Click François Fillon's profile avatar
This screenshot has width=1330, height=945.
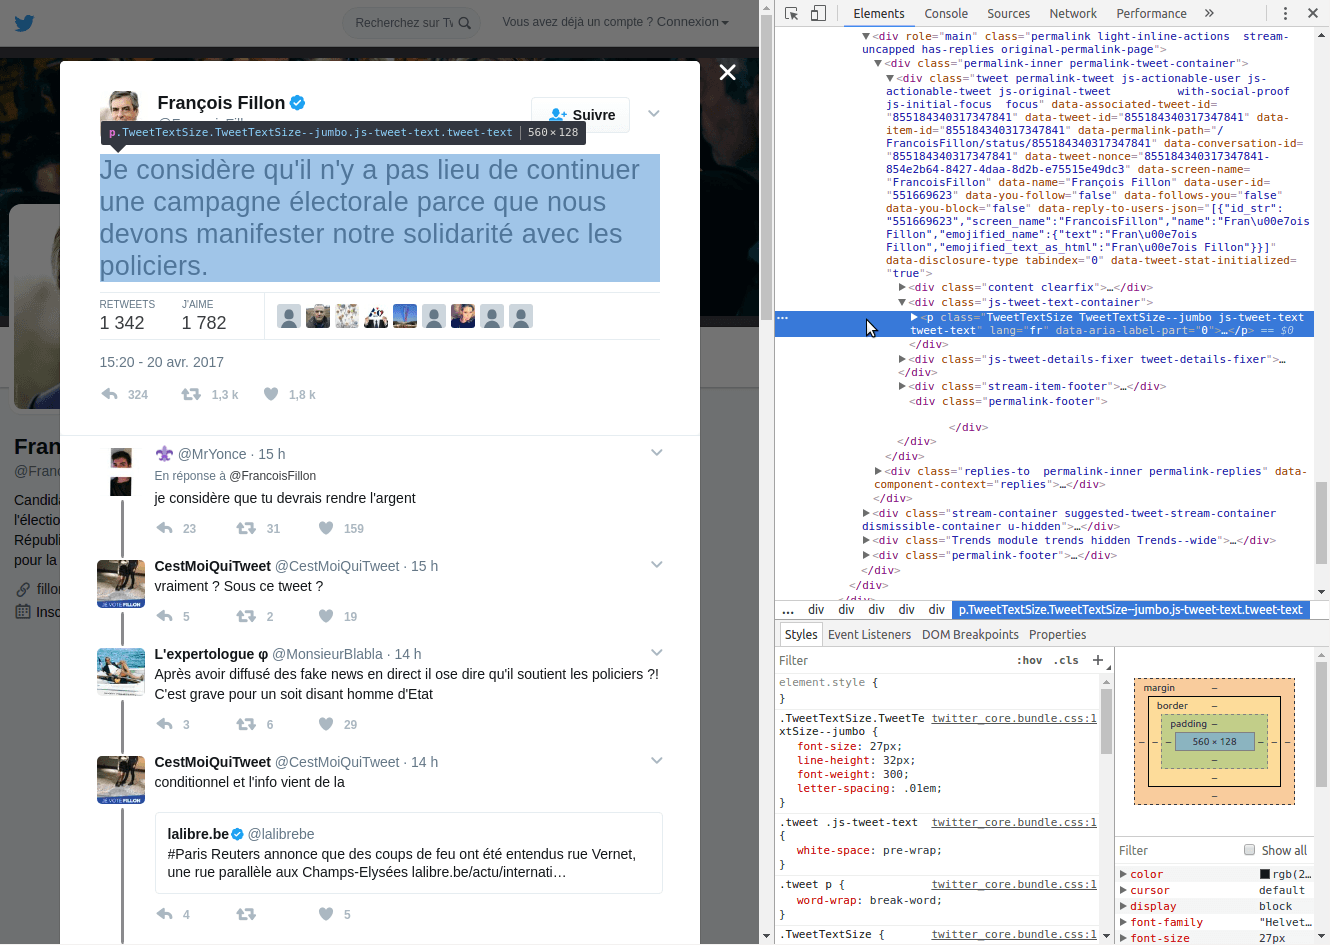(121, 109)
